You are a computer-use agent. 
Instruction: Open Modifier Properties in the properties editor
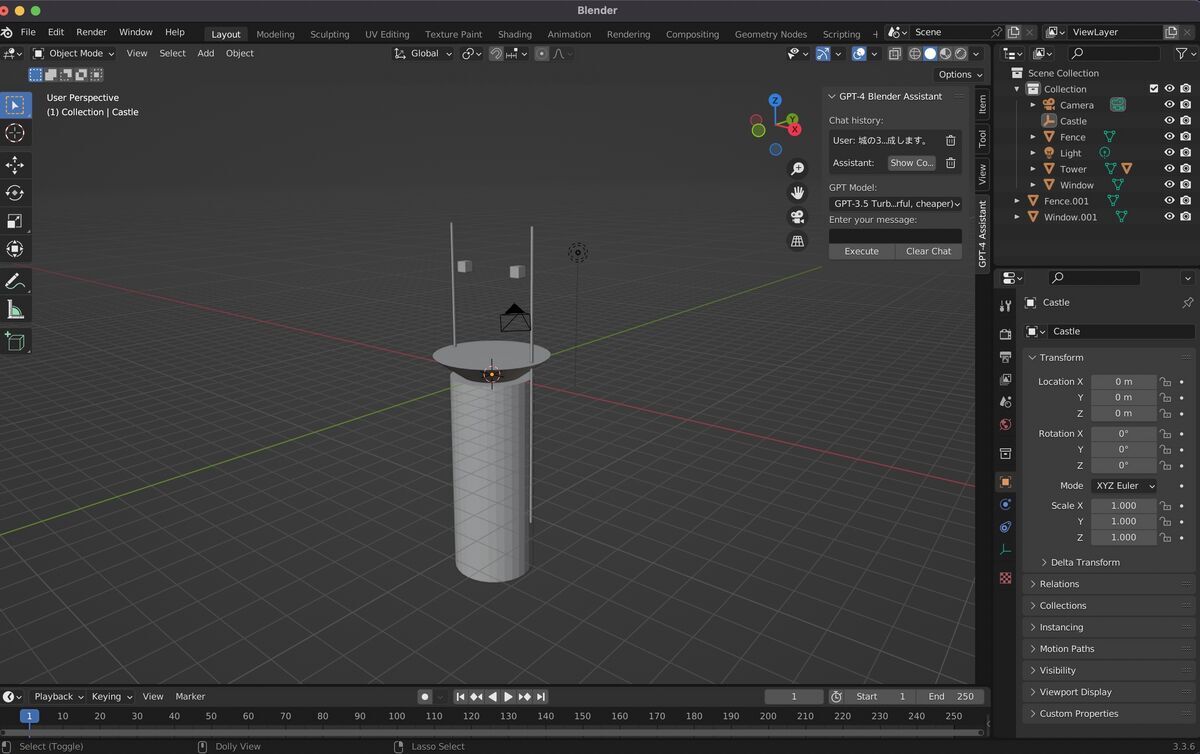tap(1005, 527)
